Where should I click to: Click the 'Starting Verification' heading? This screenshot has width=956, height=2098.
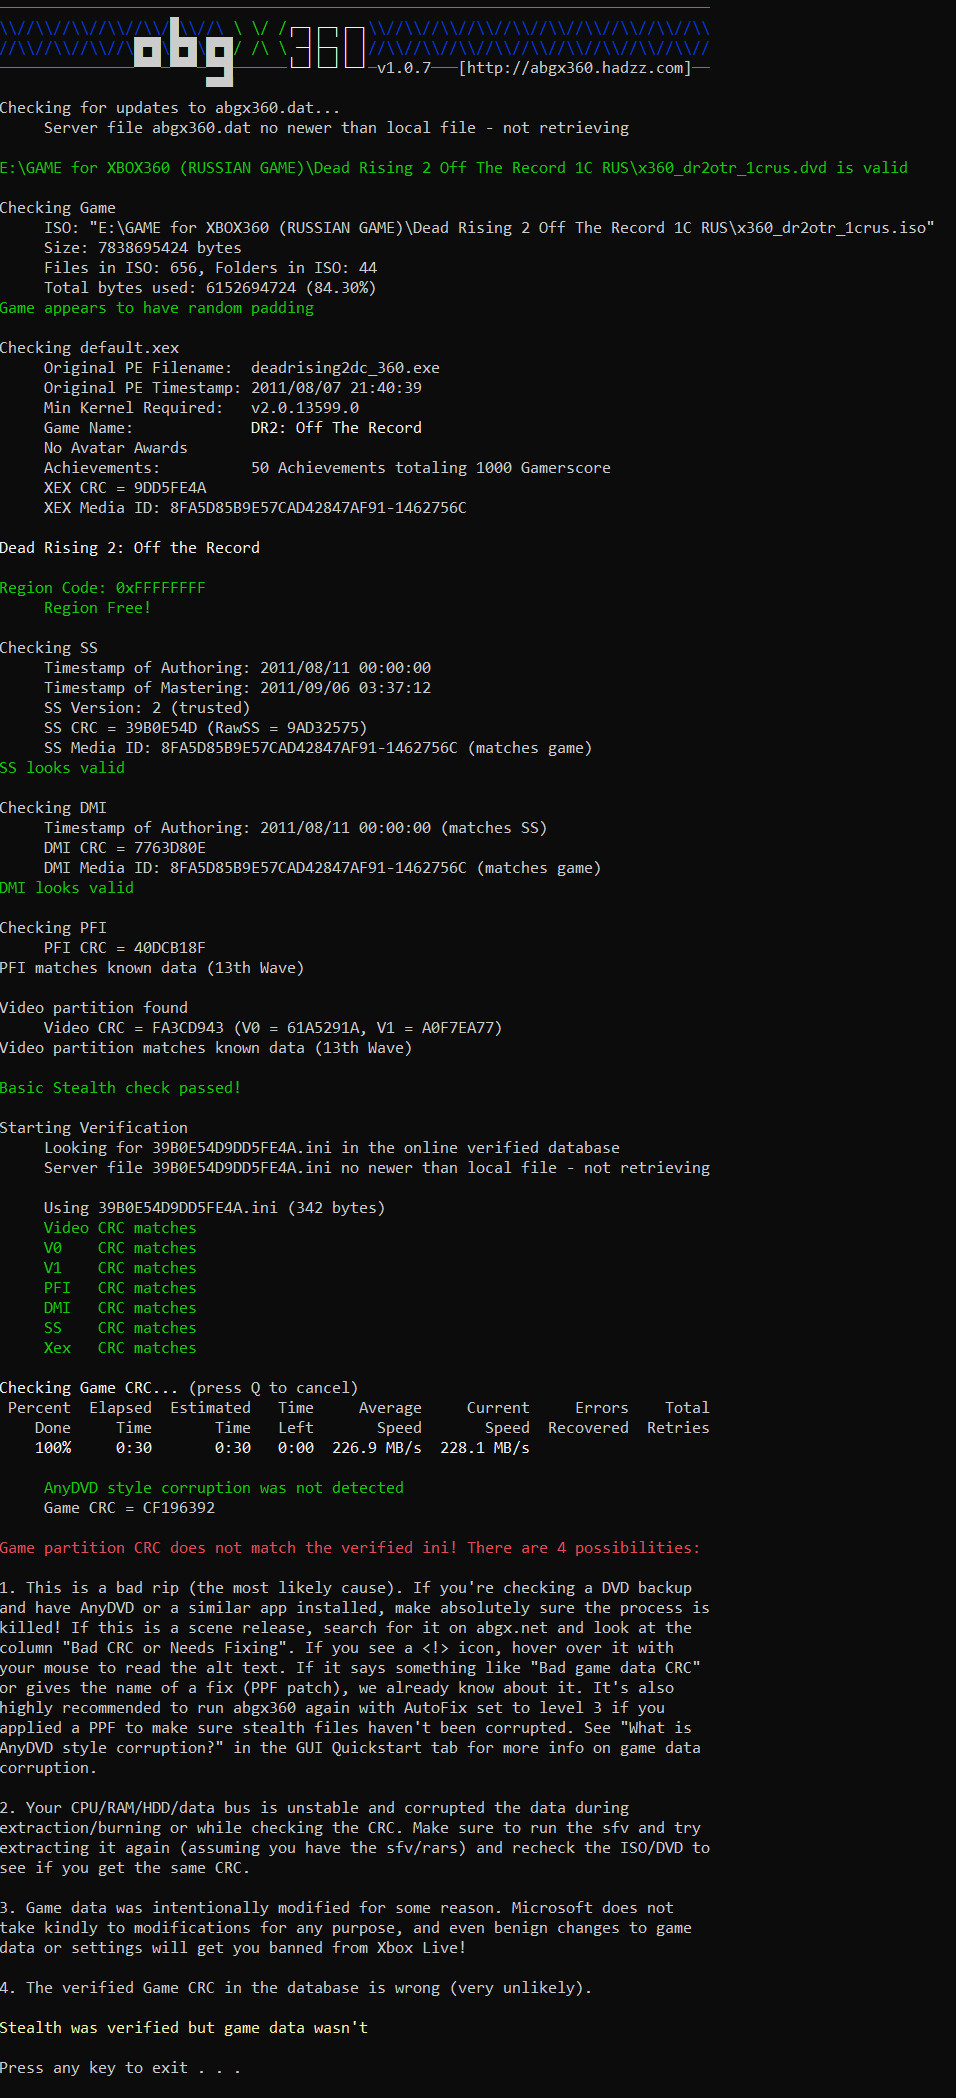[x=94, y=1128]
